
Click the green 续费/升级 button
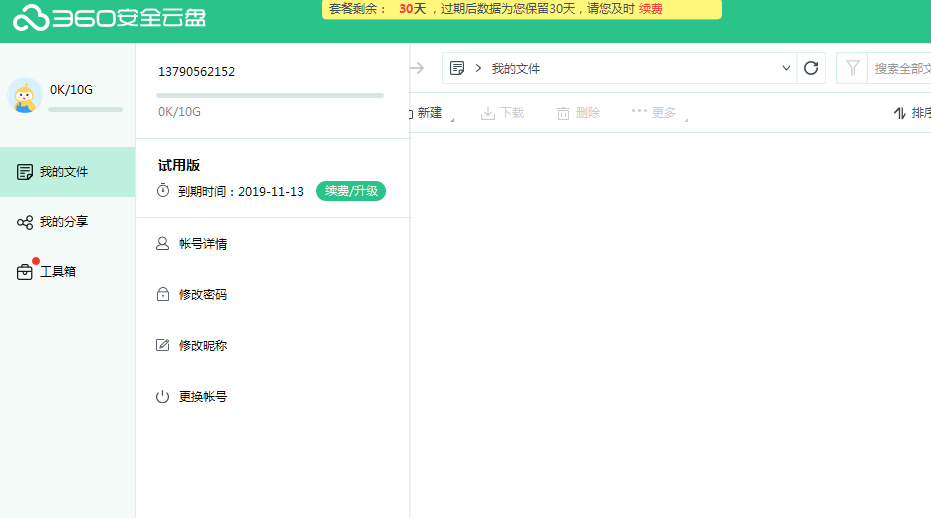tap(350, 191)
